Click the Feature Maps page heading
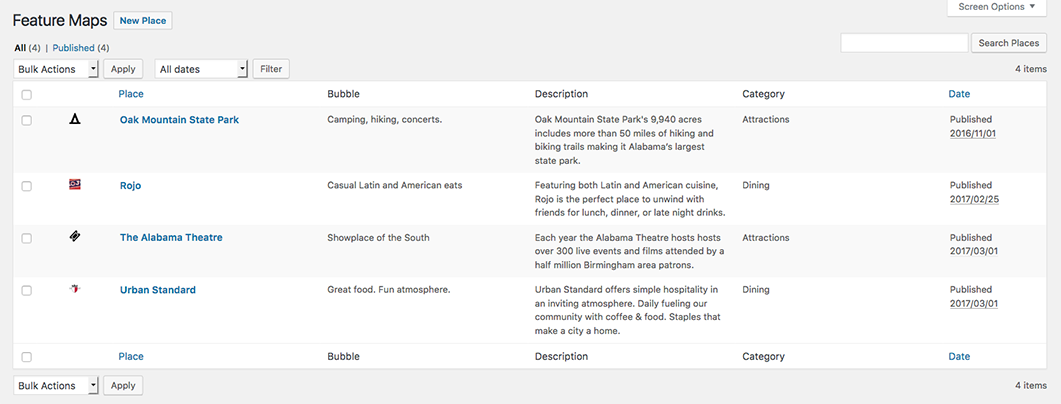The width and height of the screenshot is (1061, 404). coord(60,21)
